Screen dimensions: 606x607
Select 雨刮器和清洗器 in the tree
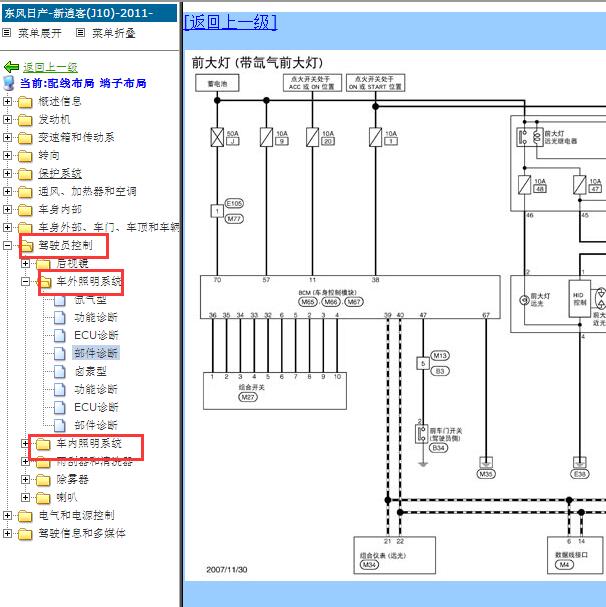(94, 462)
